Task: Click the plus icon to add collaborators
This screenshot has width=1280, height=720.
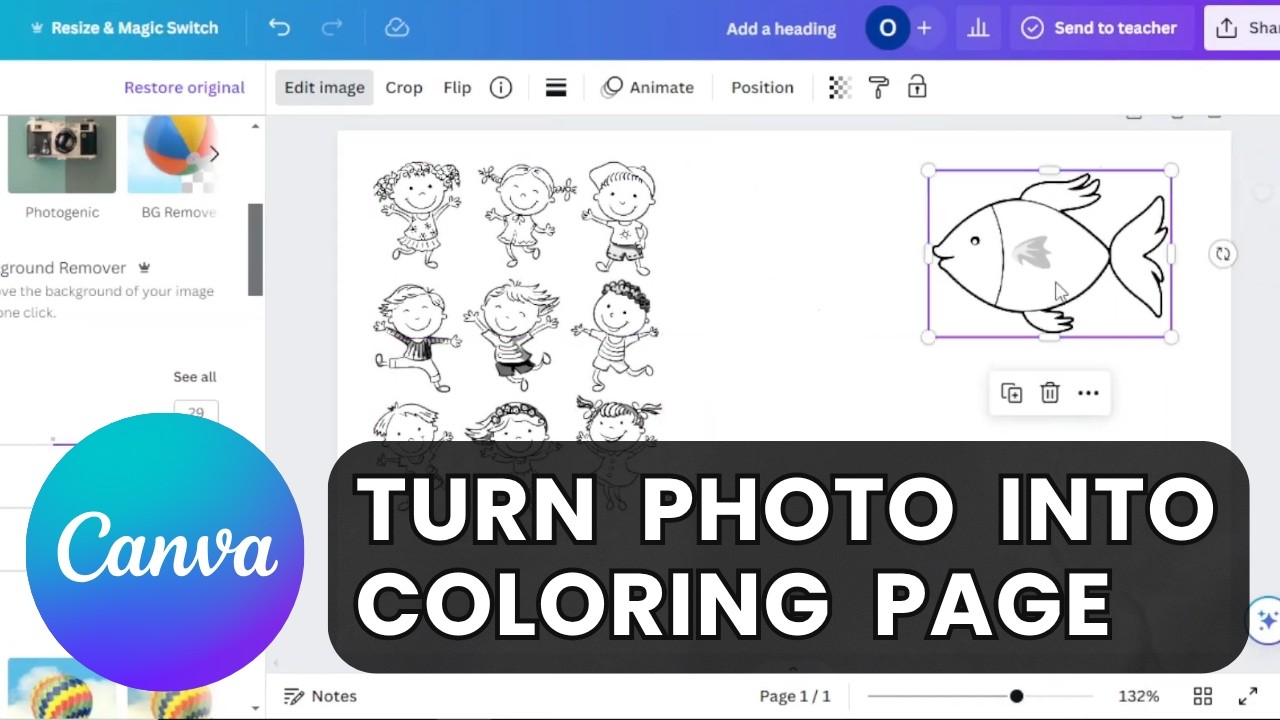Action: click(x=924, y=28)
